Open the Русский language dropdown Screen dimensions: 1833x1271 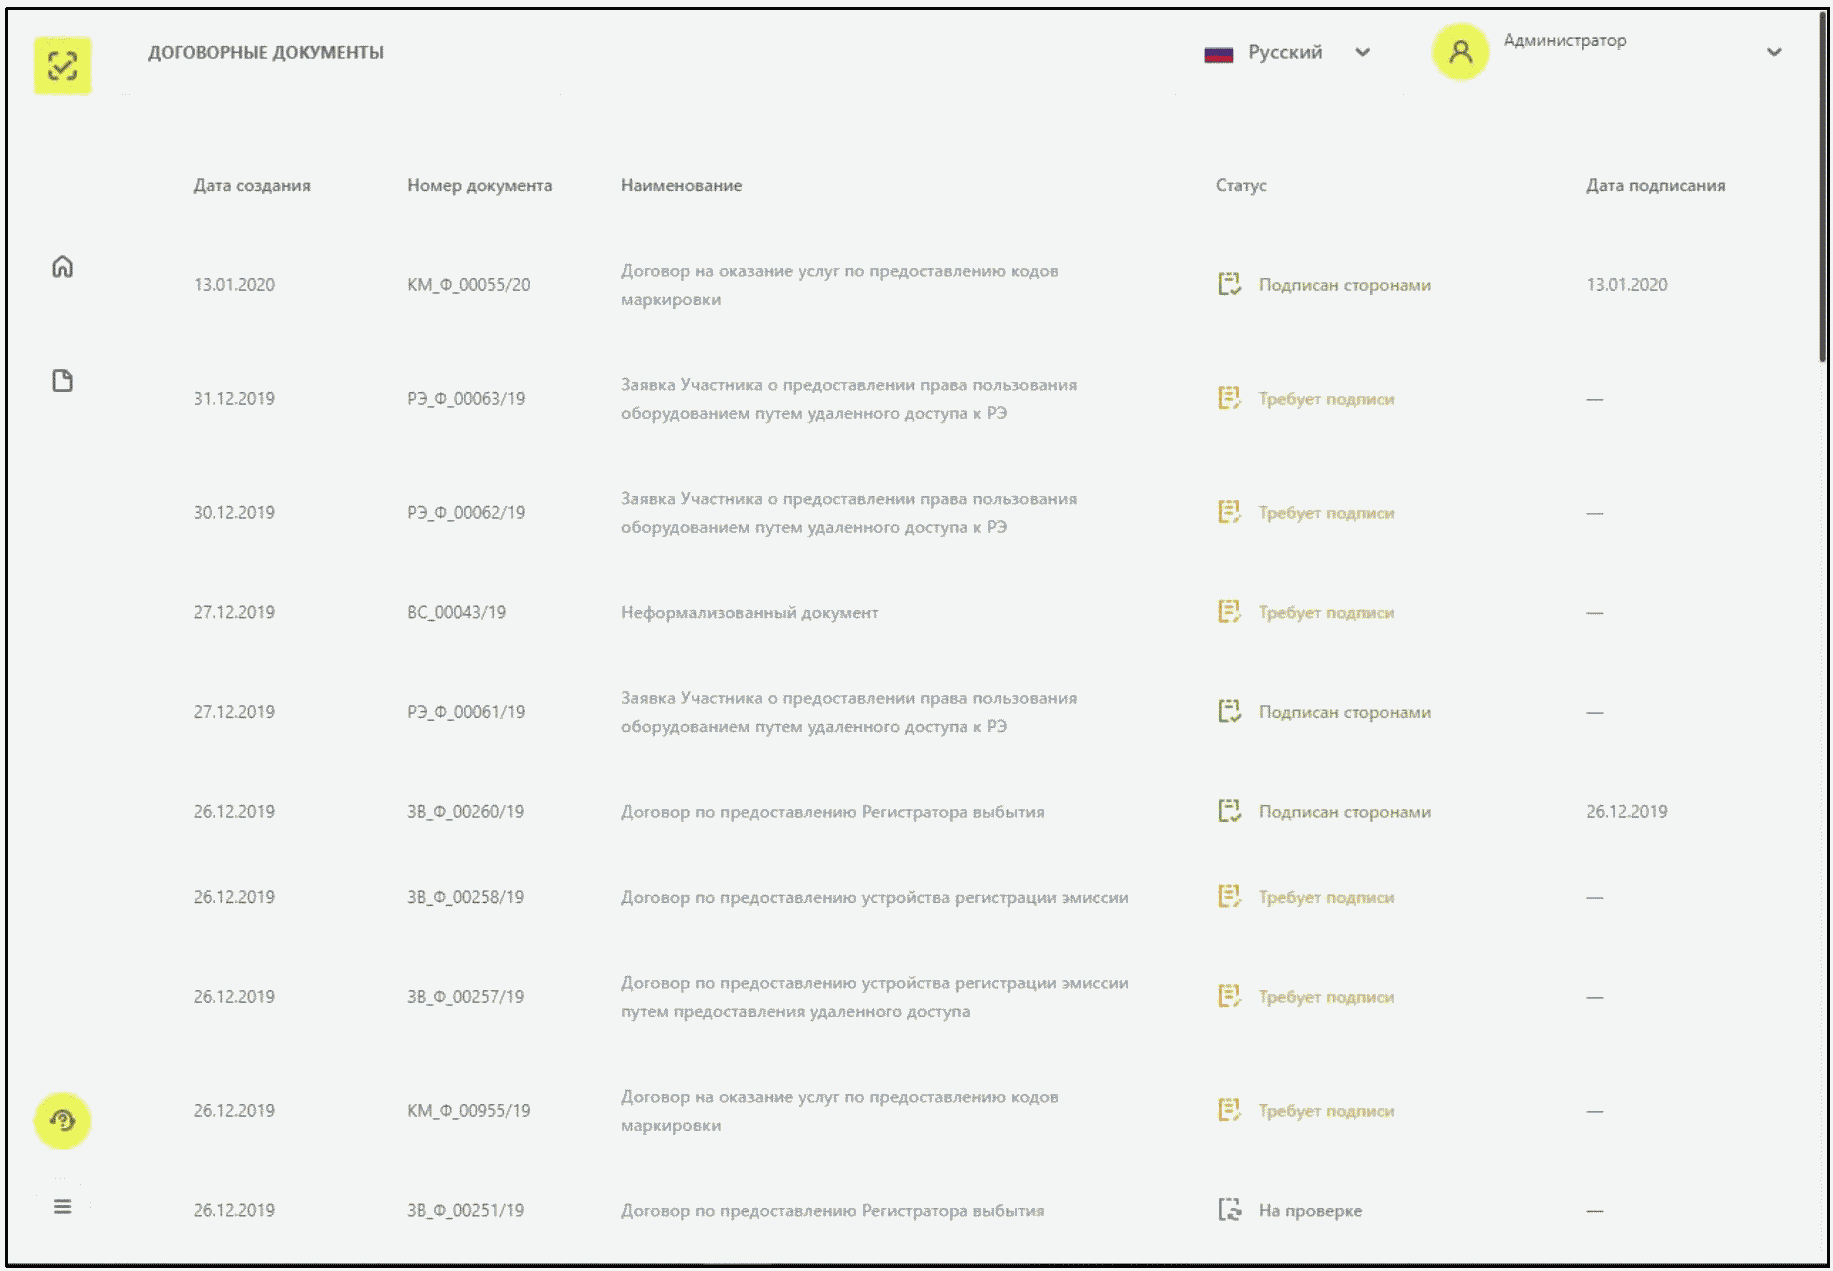pos(1285,53)
